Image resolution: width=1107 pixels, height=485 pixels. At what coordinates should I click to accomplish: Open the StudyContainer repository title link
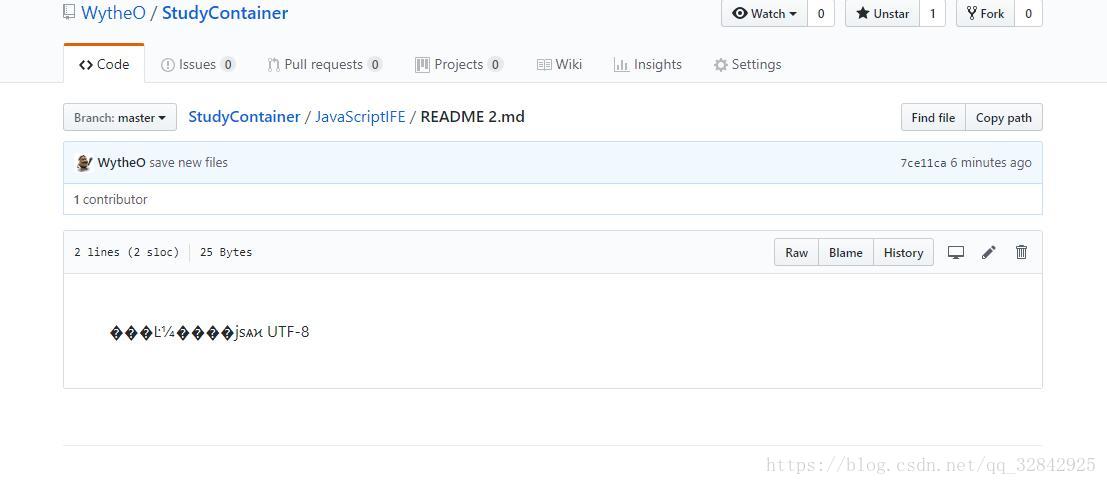(x=225, y=13)
